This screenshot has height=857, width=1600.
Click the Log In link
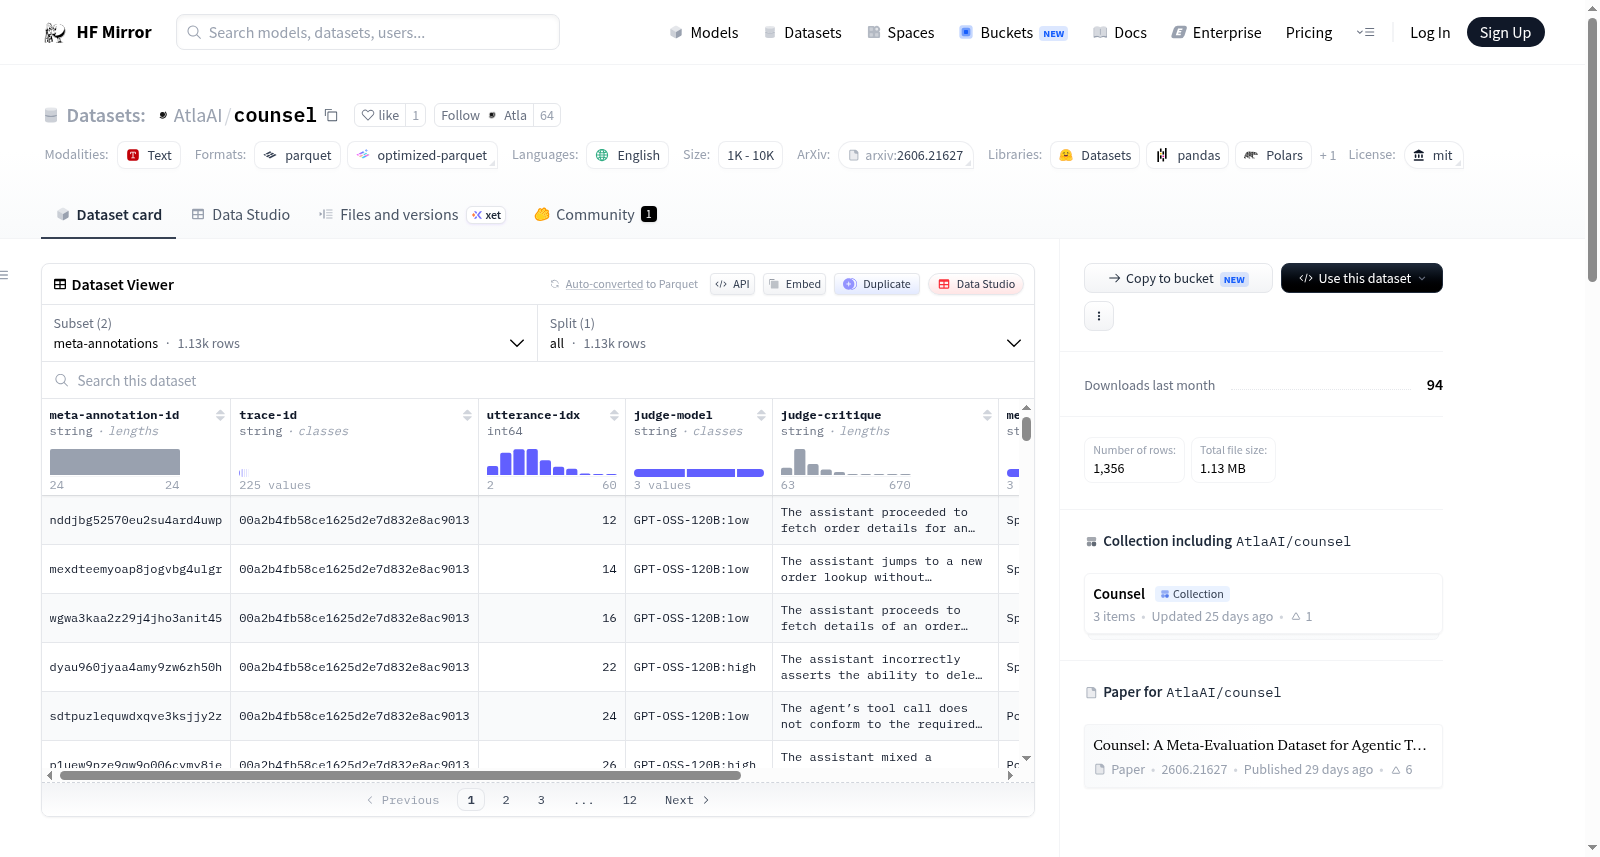1430,33
